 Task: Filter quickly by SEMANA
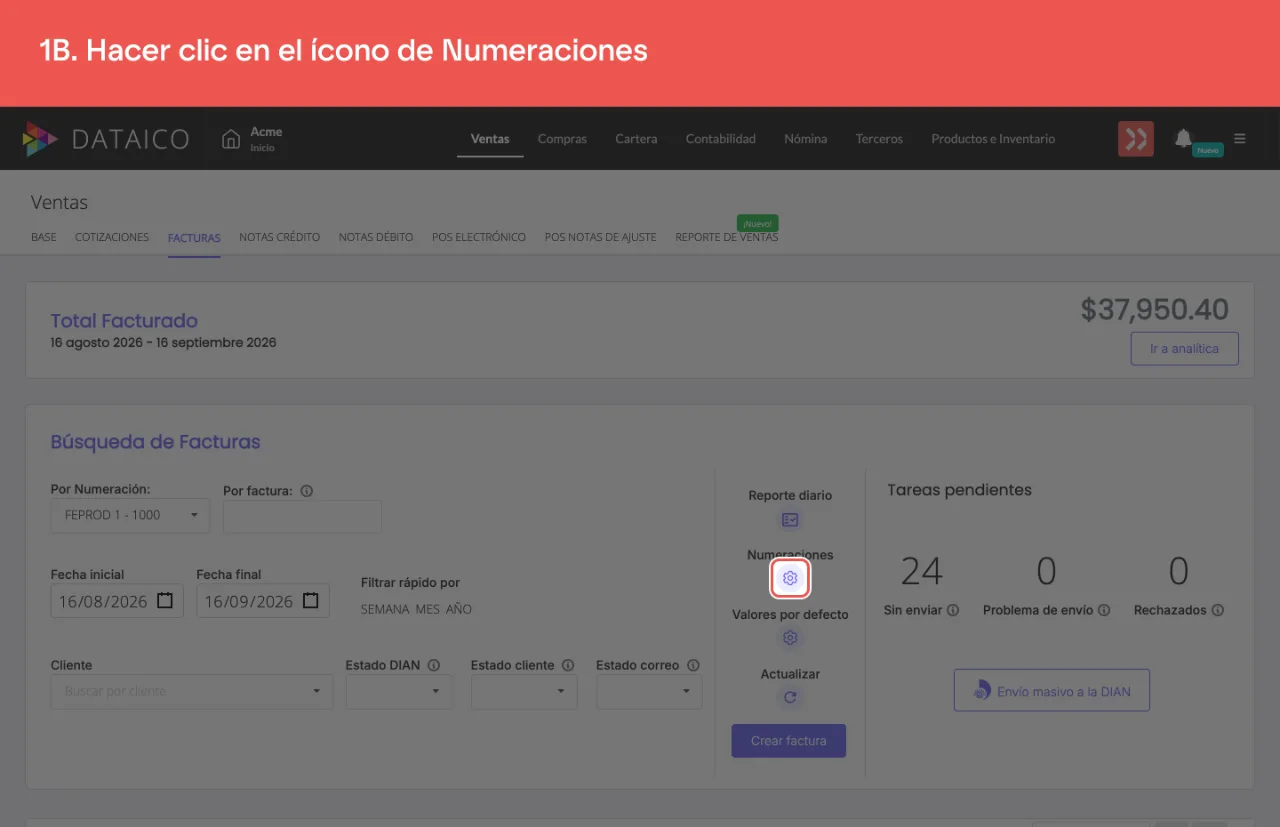point(385,609)
